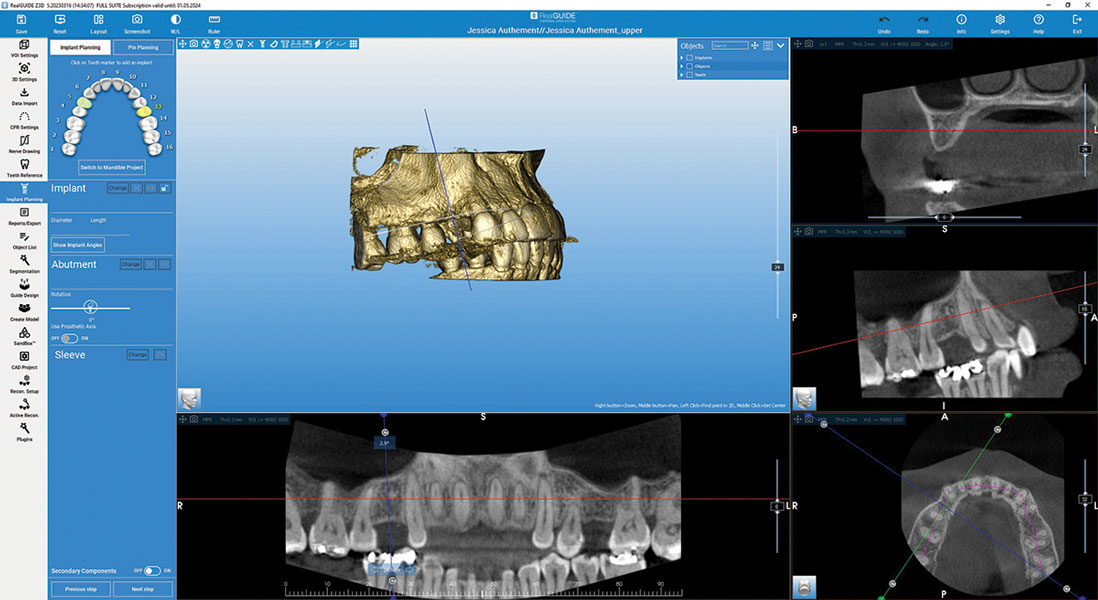Open the Guide Design module
Screen dimensions: 1098x600
tap(24, 286)
